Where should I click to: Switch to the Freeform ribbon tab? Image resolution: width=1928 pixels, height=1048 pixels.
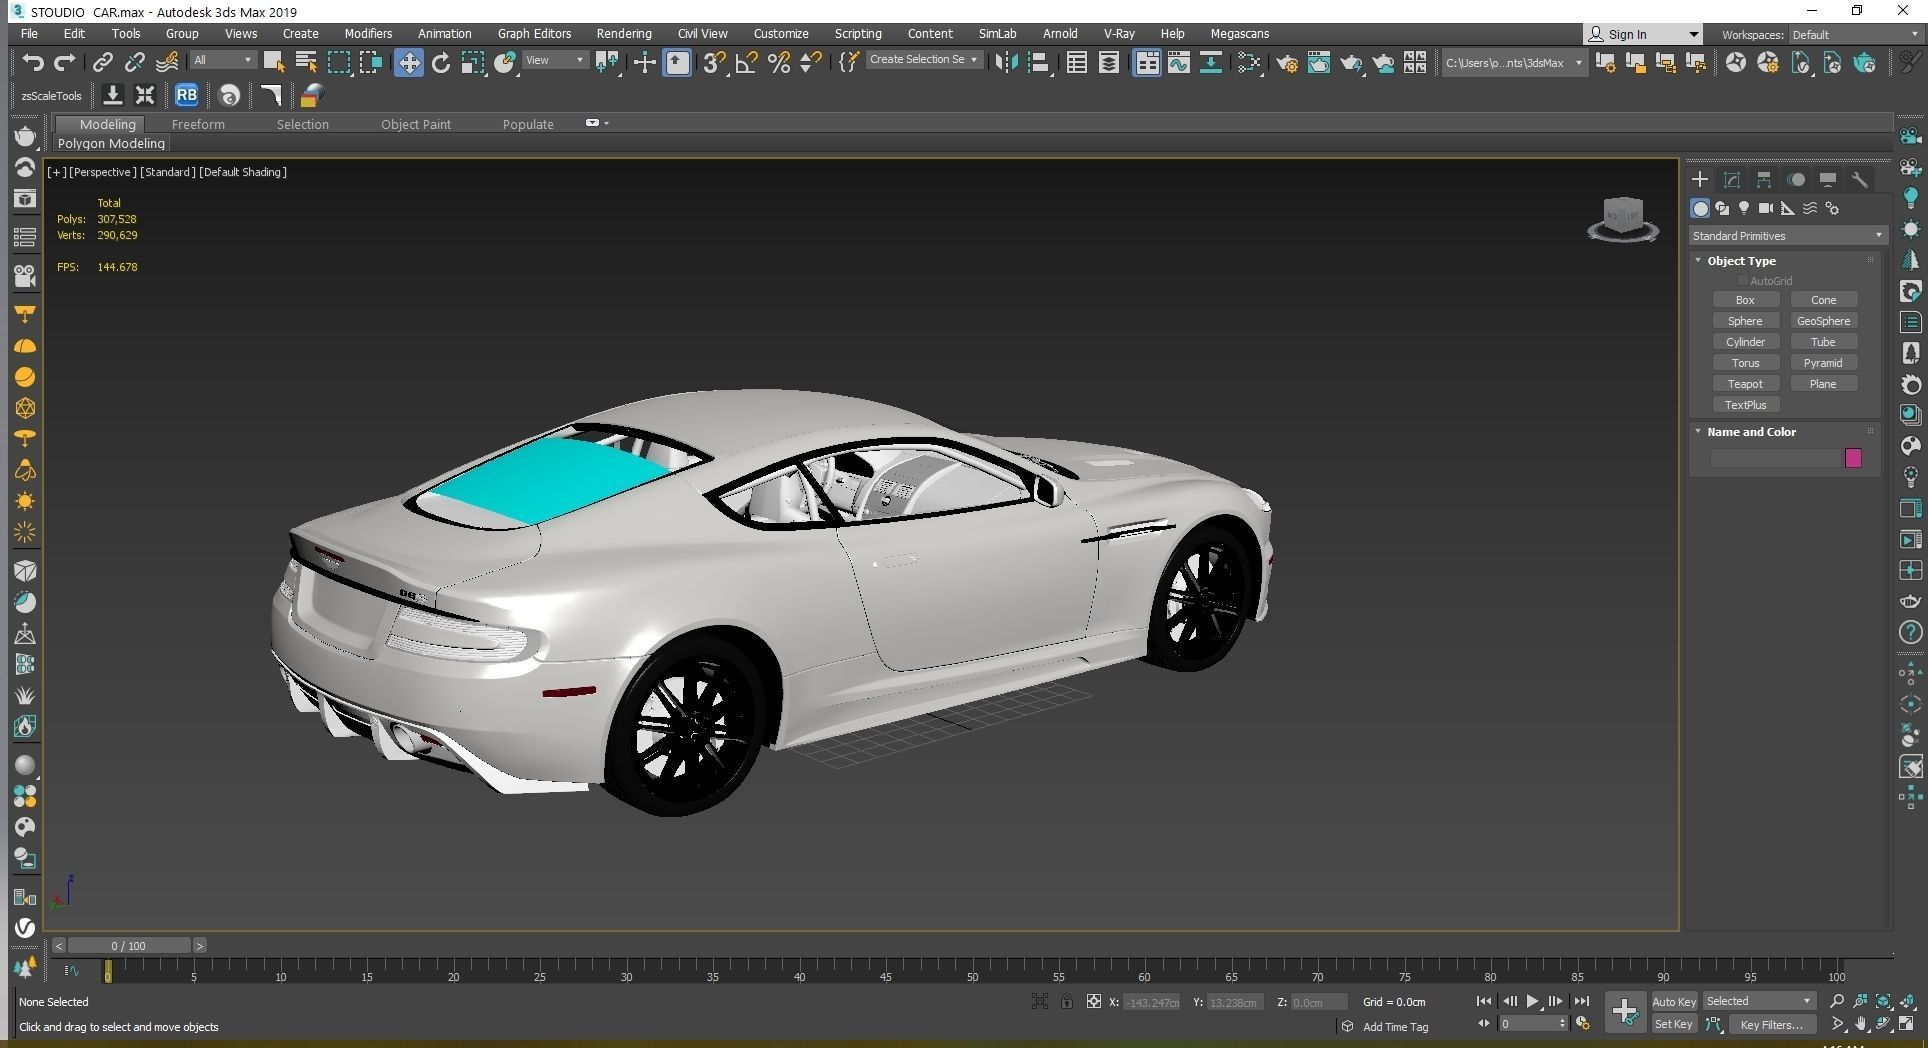(x=198, y=125)
